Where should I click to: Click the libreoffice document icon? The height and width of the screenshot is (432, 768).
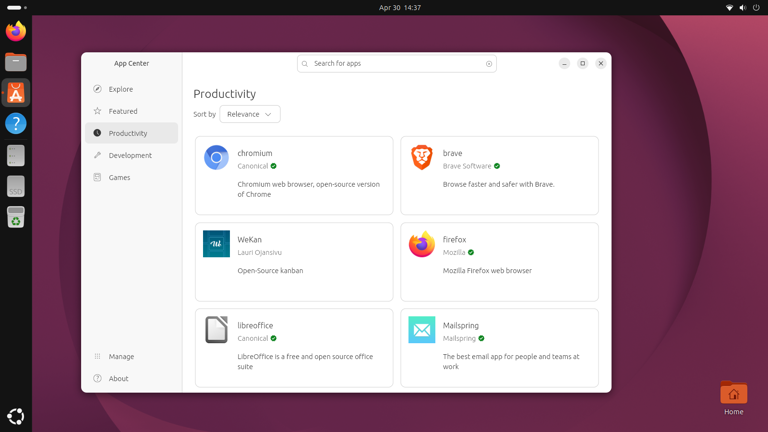(x=216, y=330)
